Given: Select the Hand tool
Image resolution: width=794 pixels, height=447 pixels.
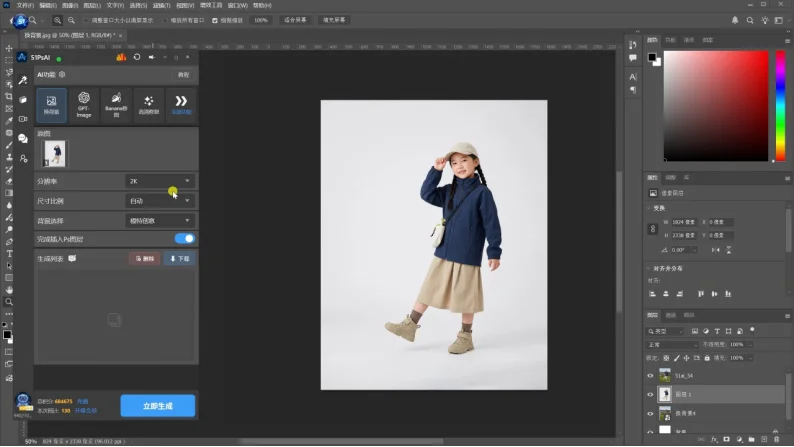Looking at the screenshot, I should point(9,290).
